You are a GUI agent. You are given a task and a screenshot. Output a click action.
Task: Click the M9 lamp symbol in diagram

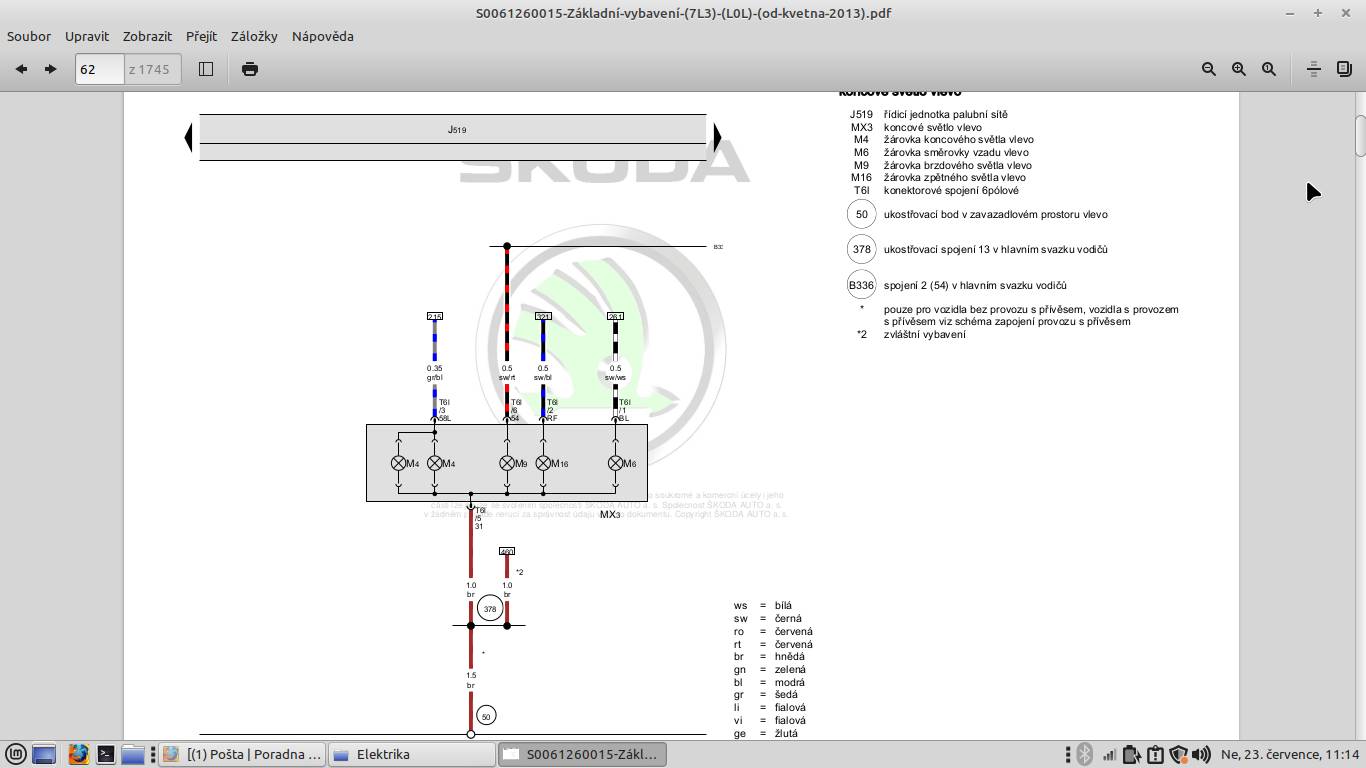tap(507, 463)
